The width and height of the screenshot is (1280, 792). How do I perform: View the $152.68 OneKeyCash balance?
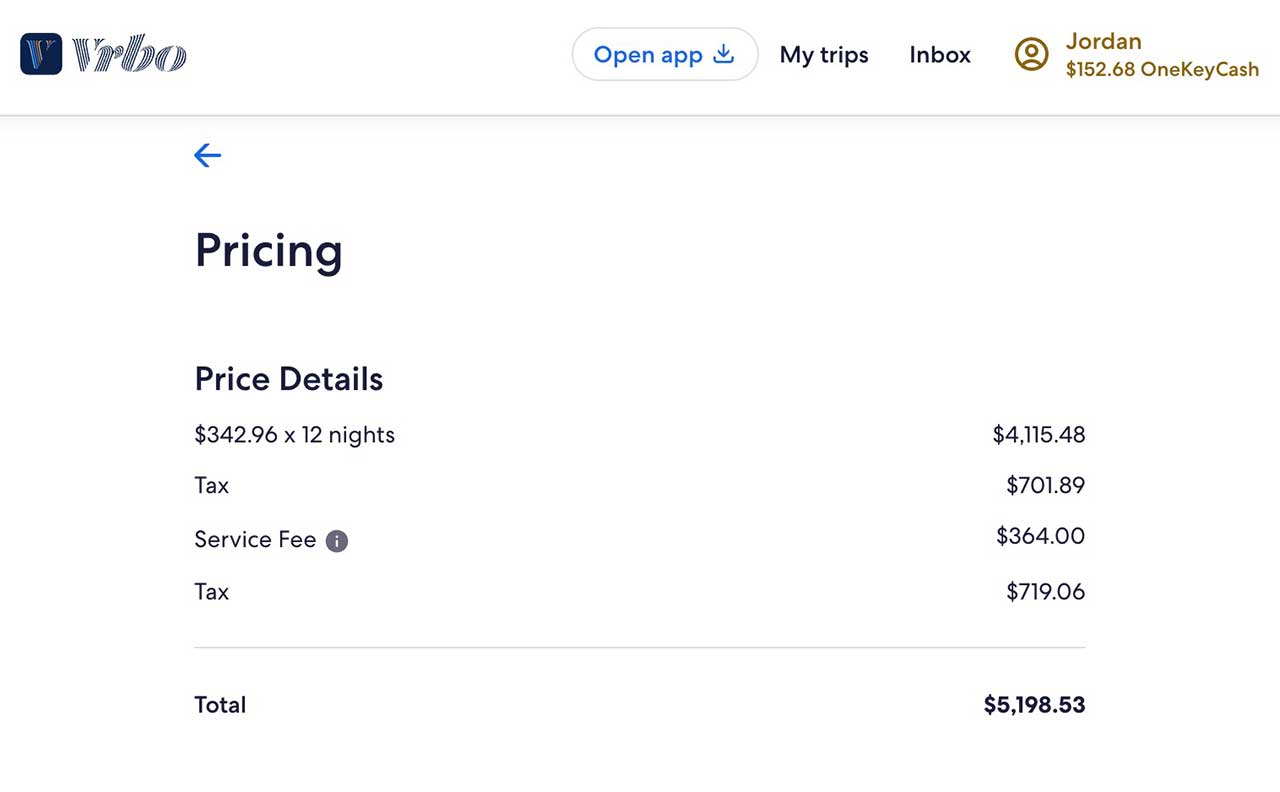coord(1162,70)
